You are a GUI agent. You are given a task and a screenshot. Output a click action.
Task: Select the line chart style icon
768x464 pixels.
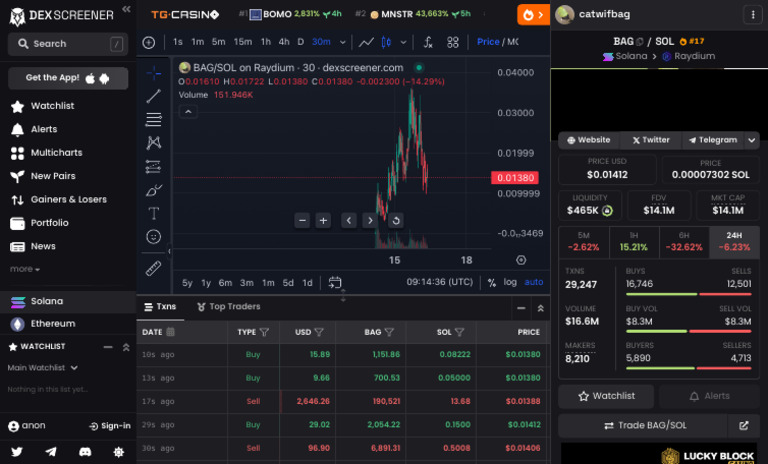(x=366, y=43)
